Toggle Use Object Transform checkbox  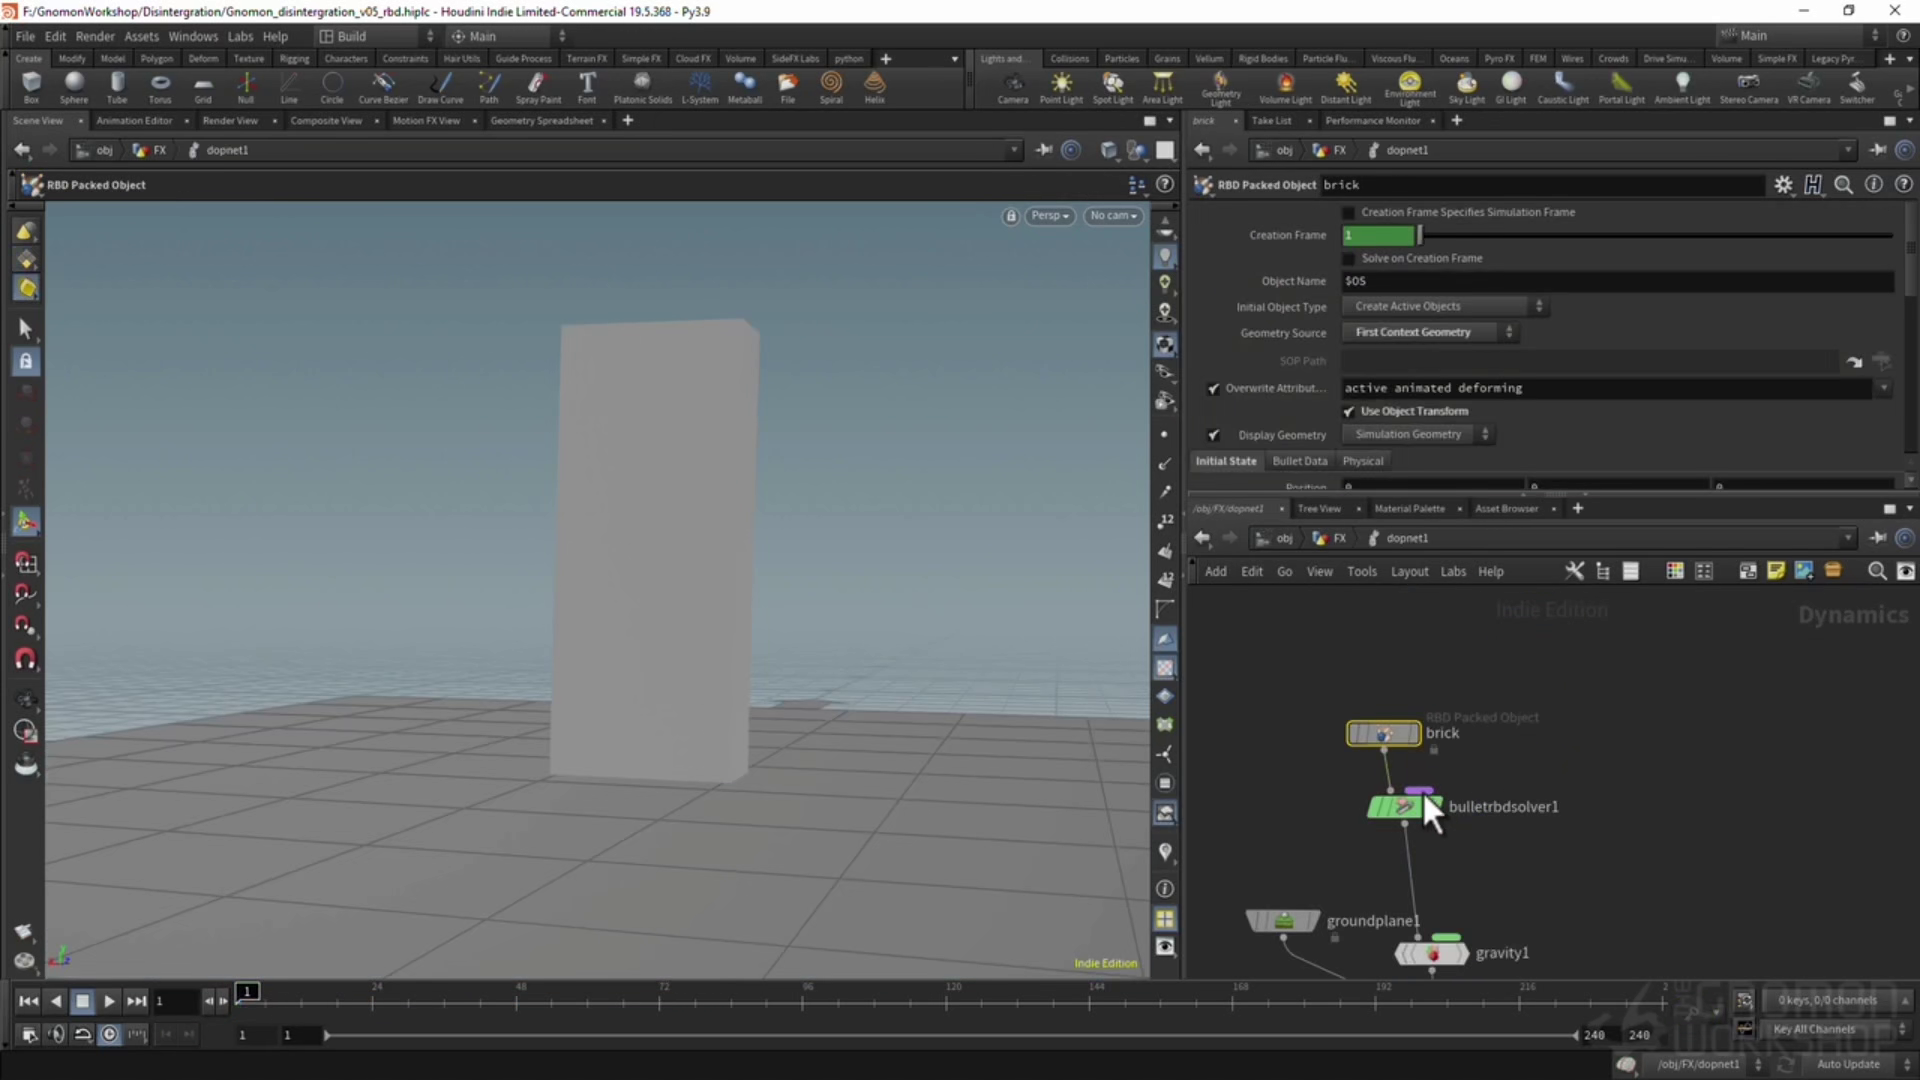click(x=1349, y=412)
